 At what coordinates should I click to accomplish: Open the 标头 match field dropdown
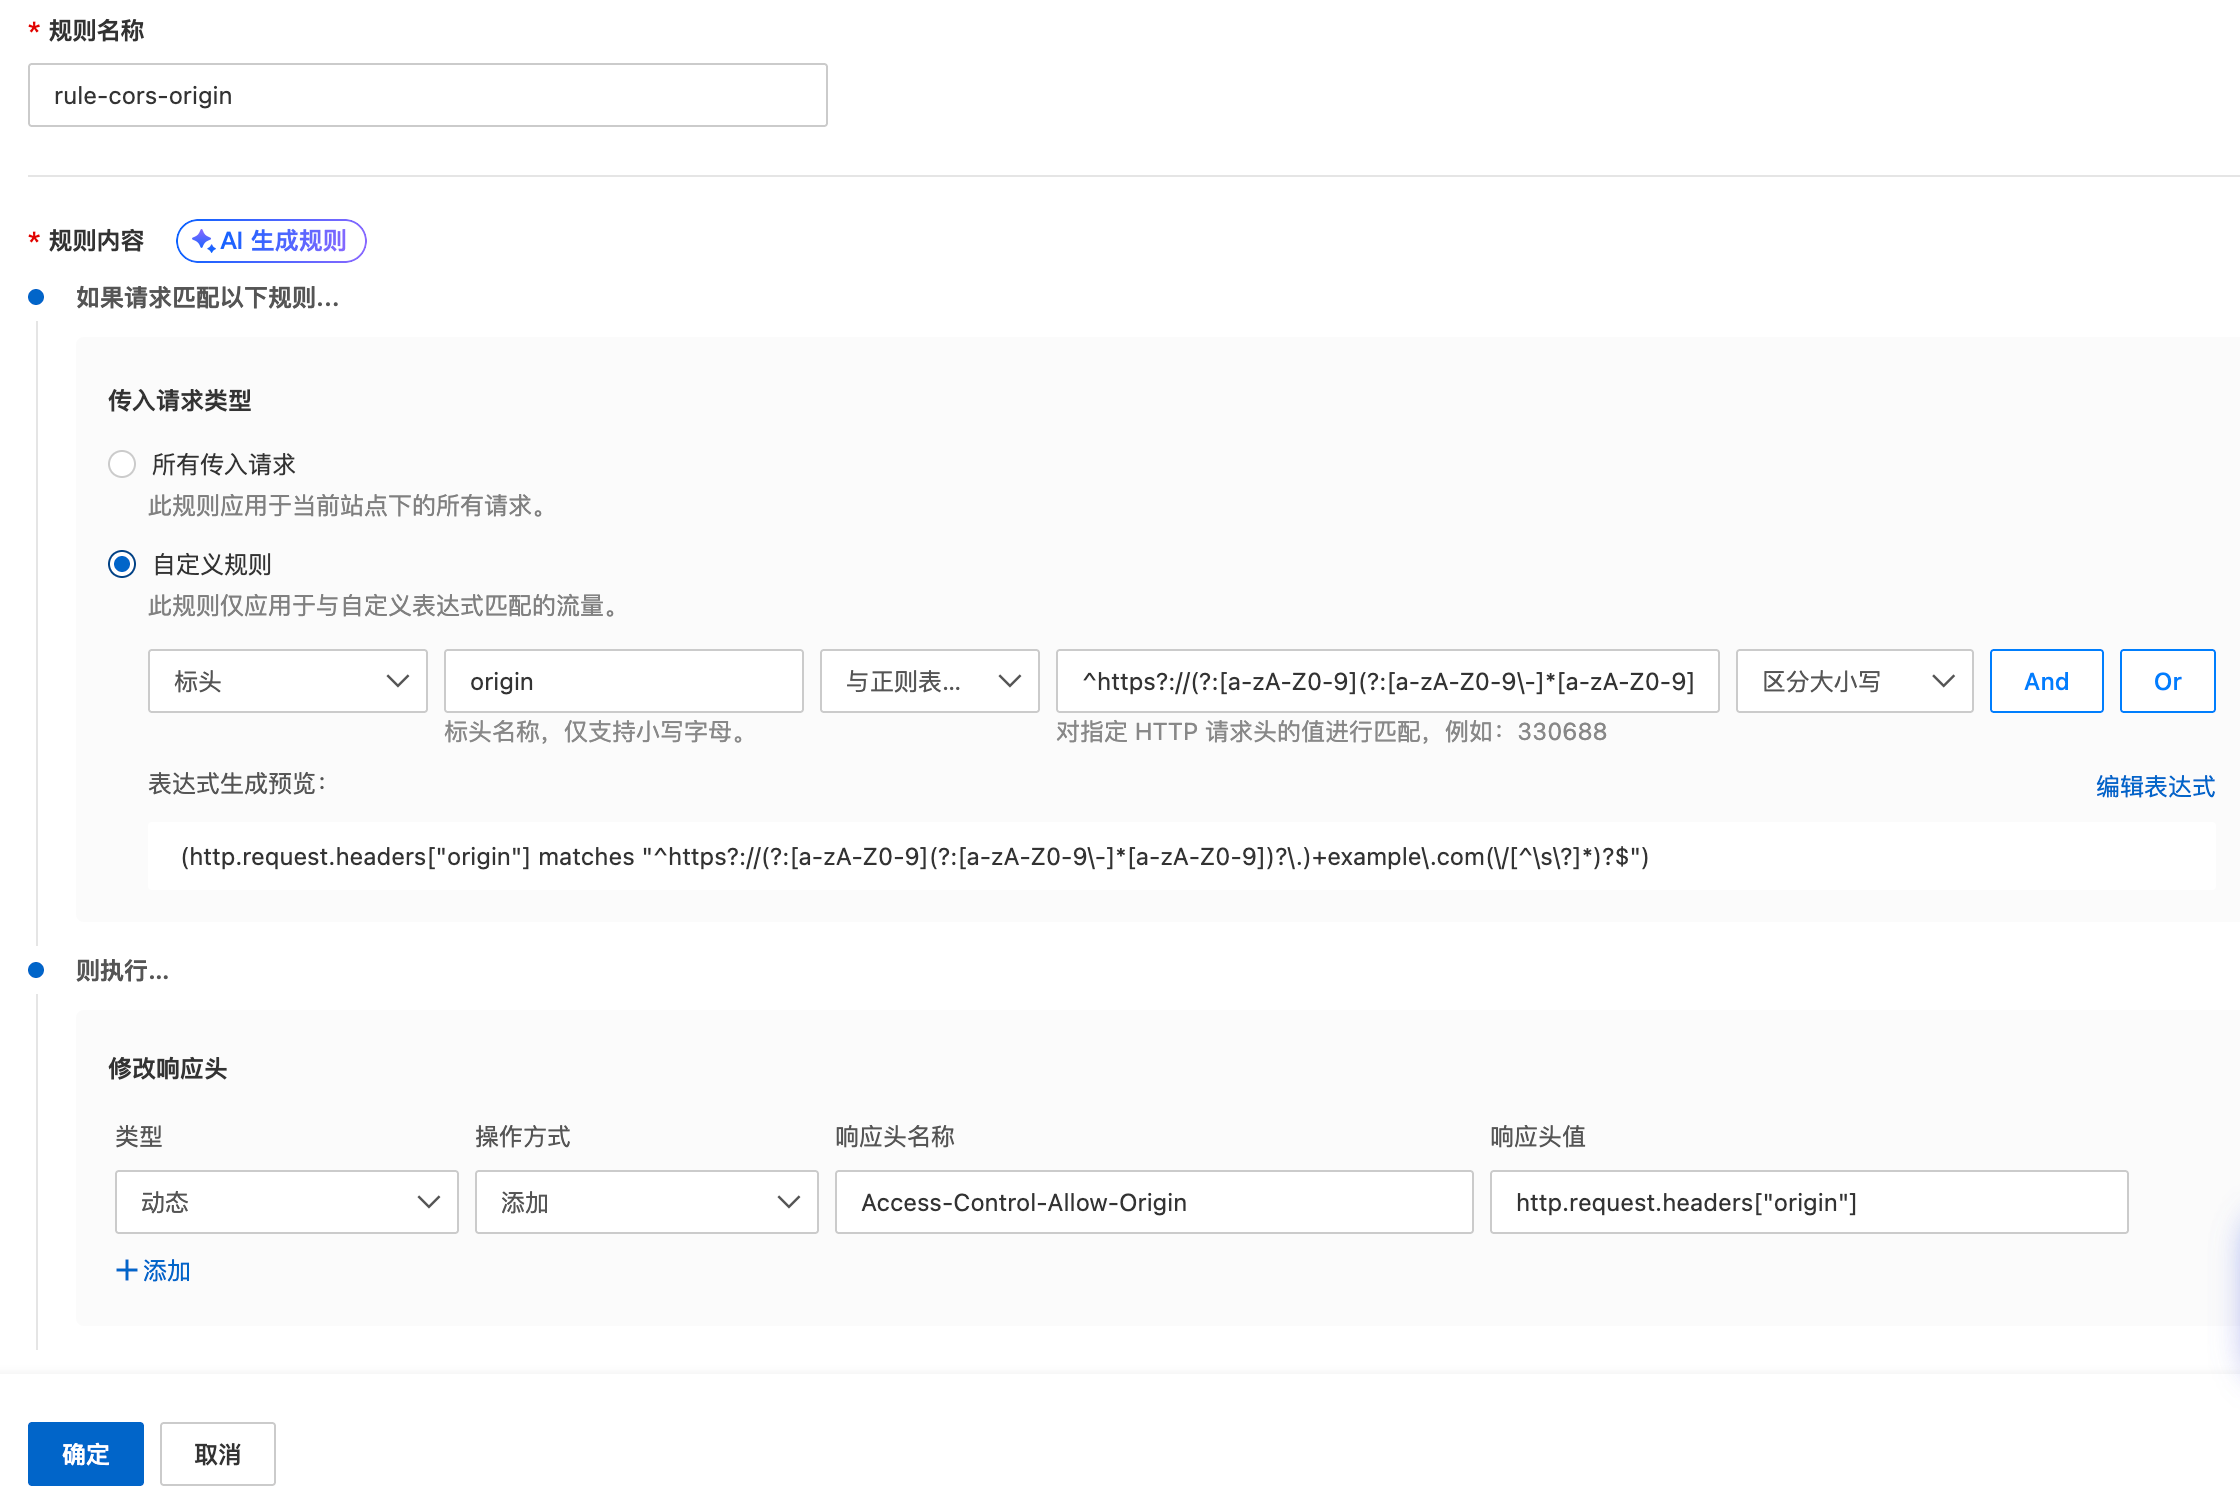[287, 681]
